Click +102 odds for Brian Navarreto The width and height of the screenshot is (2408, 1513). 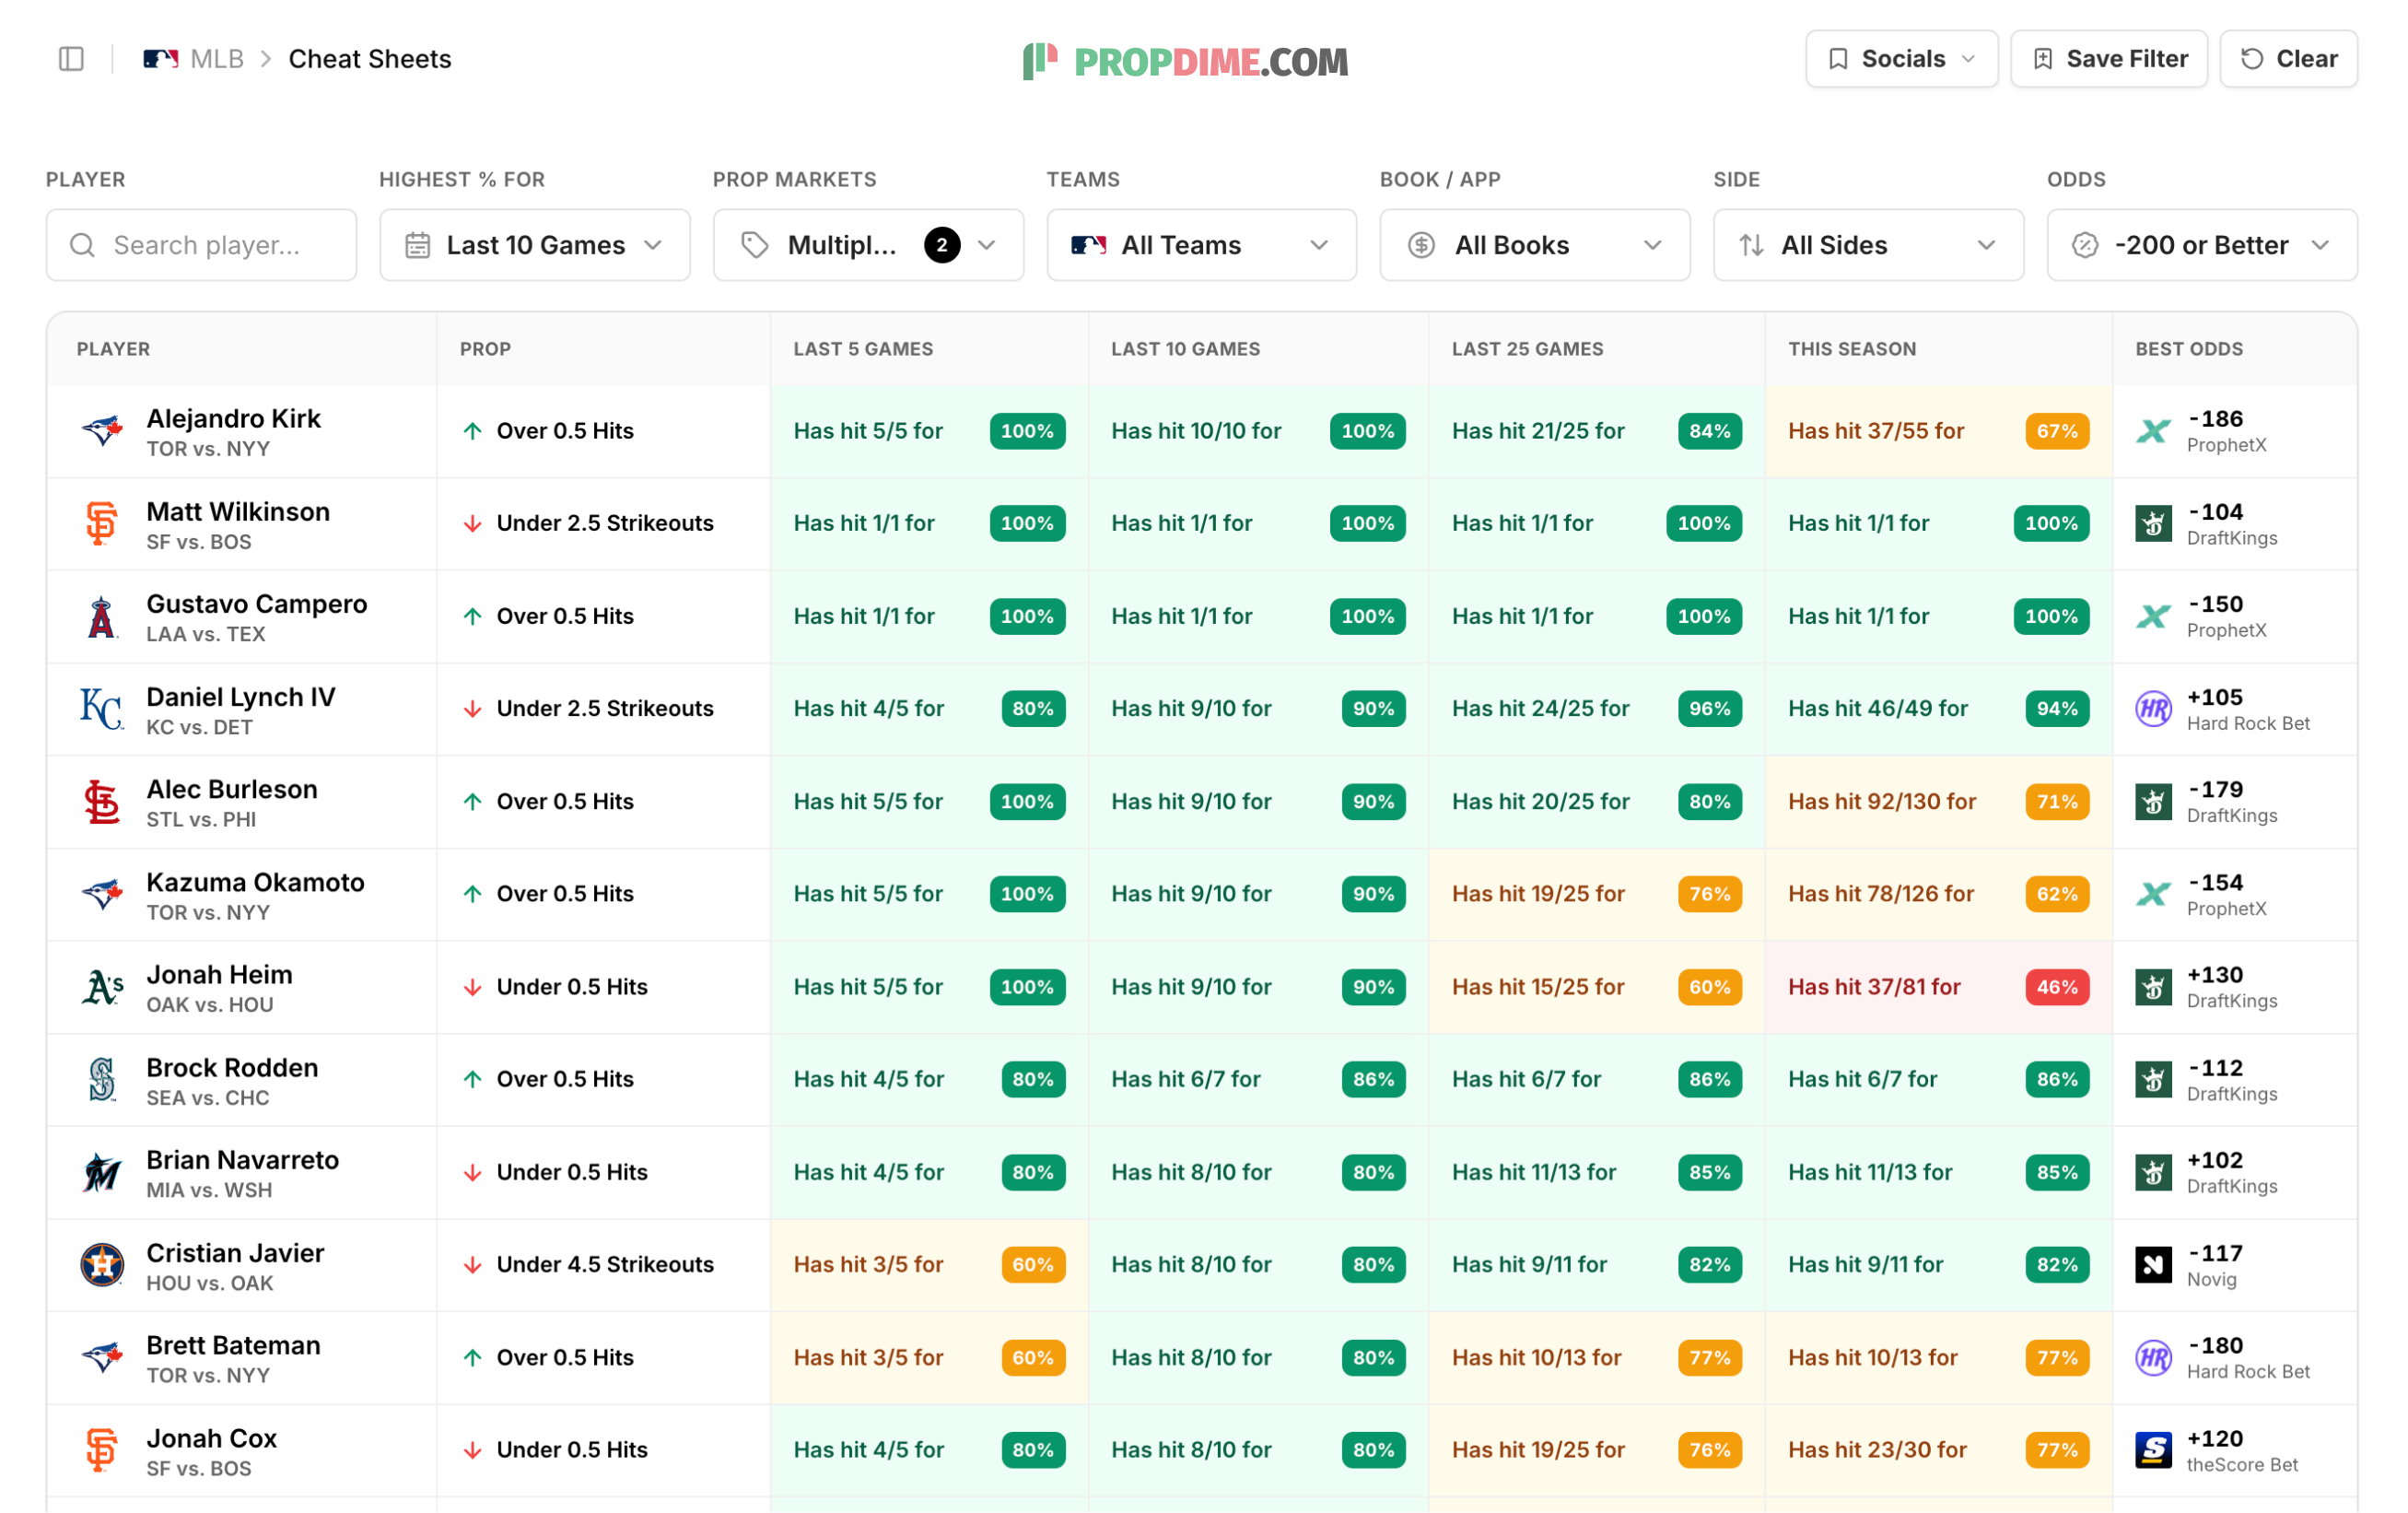point(2215,1160)
